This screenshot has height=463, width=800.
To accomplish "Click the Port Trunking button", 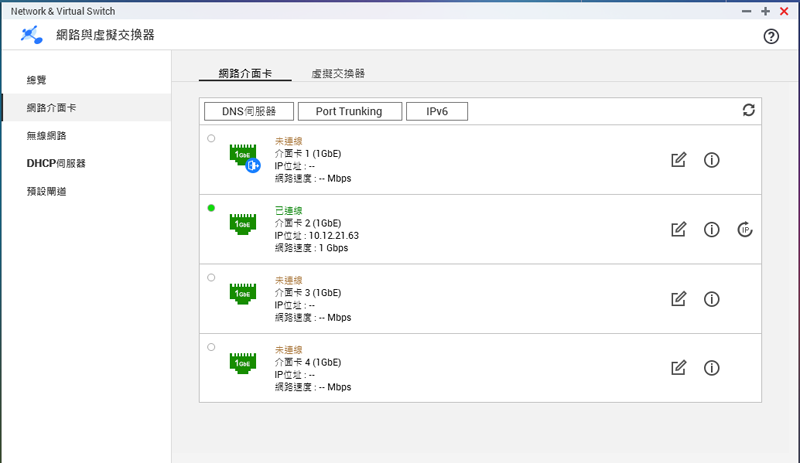I will coord(348,111).
